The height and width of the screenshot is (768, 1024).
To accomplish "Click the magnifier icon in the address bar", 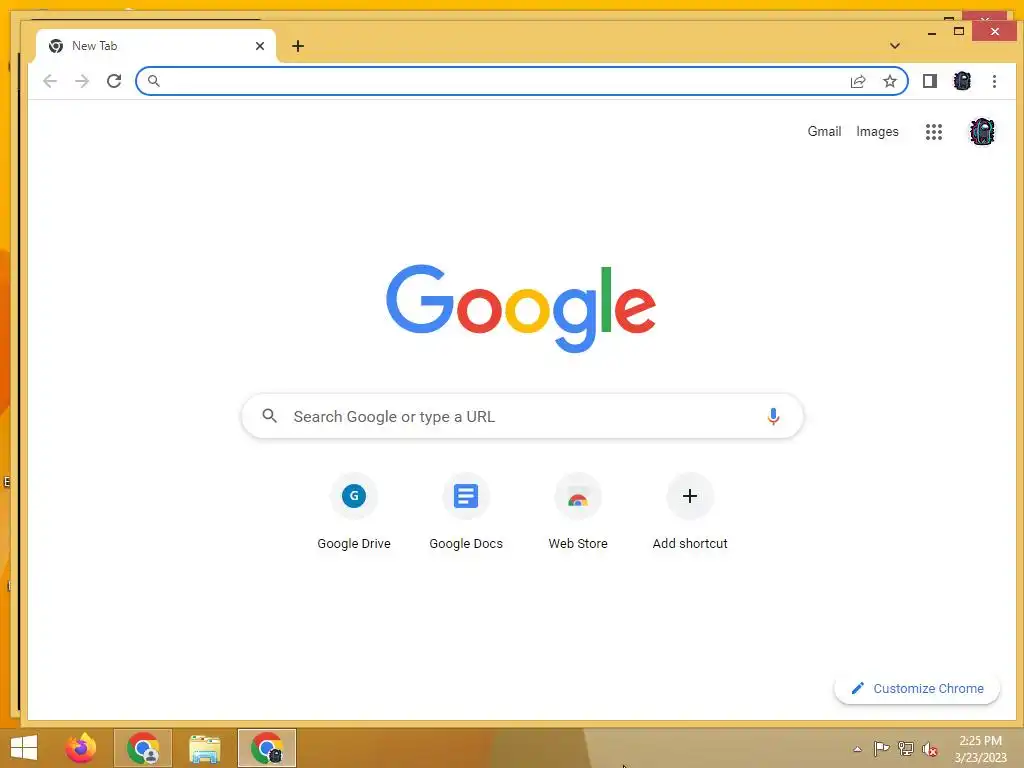I will (153, 81).
